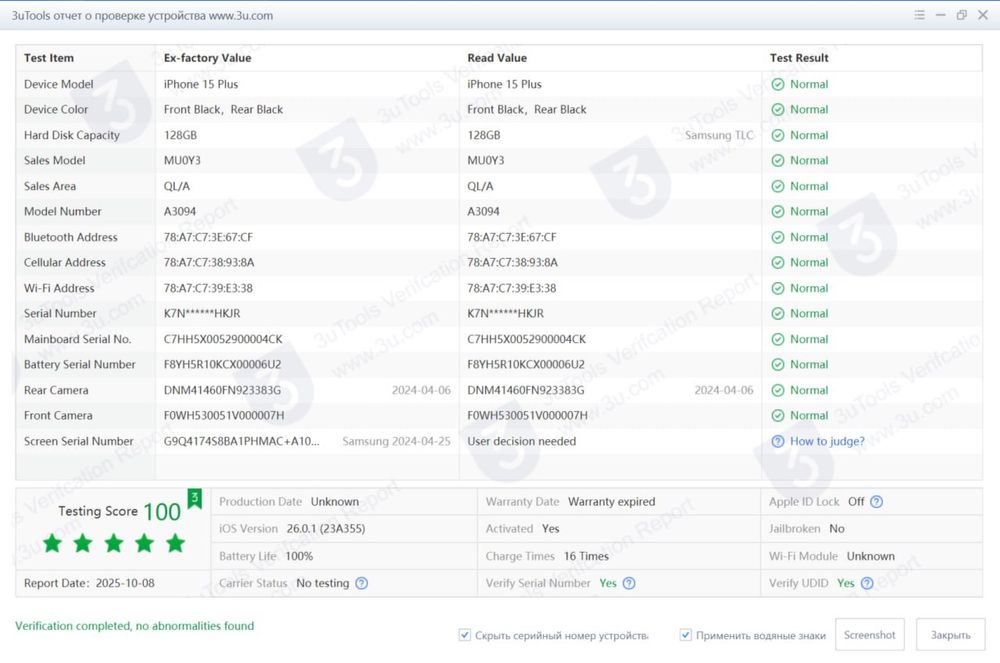The width and height of the screenshot is (1000, 663).
Task: Click the help icon next to Apple ID Lock
Action: click(x=877, y=502)
